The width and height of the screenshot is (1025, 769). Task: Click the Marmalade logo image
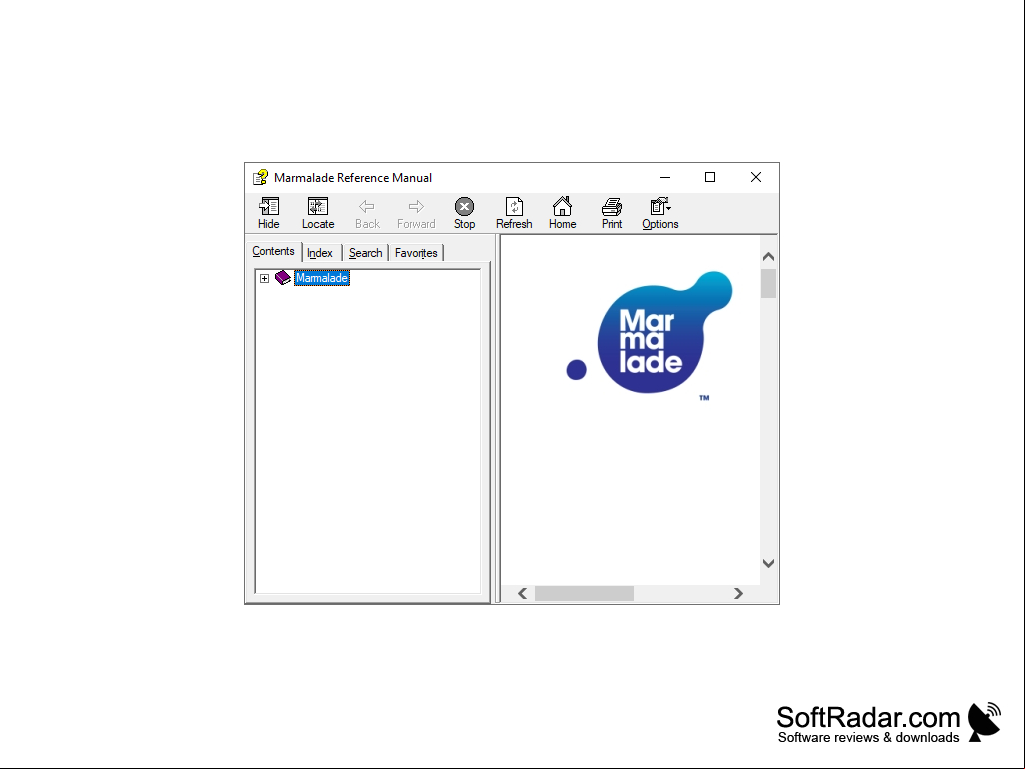649,335
